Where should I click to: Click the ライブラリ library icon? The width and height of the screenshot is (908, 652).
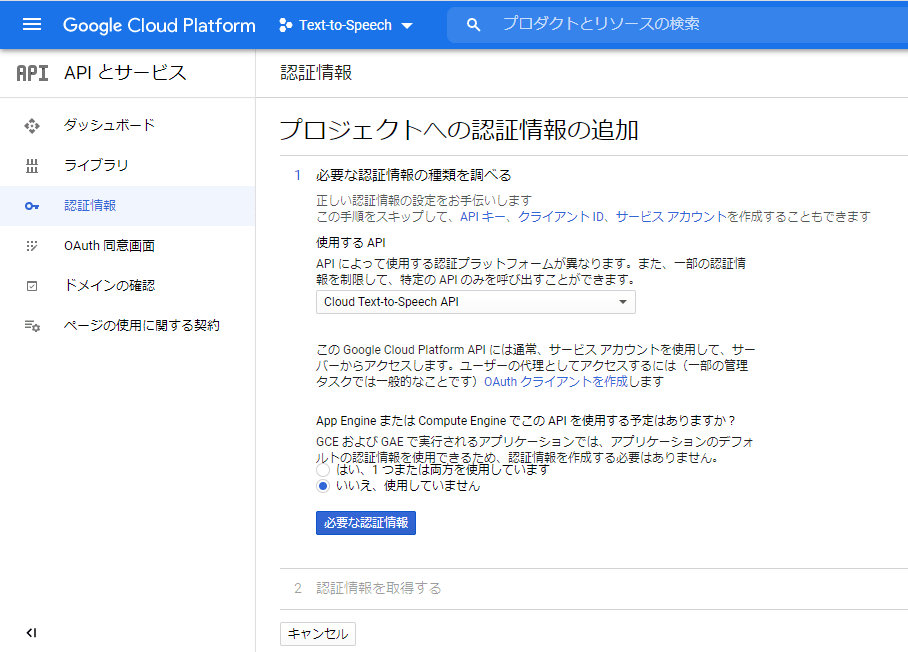click(32, 166)
